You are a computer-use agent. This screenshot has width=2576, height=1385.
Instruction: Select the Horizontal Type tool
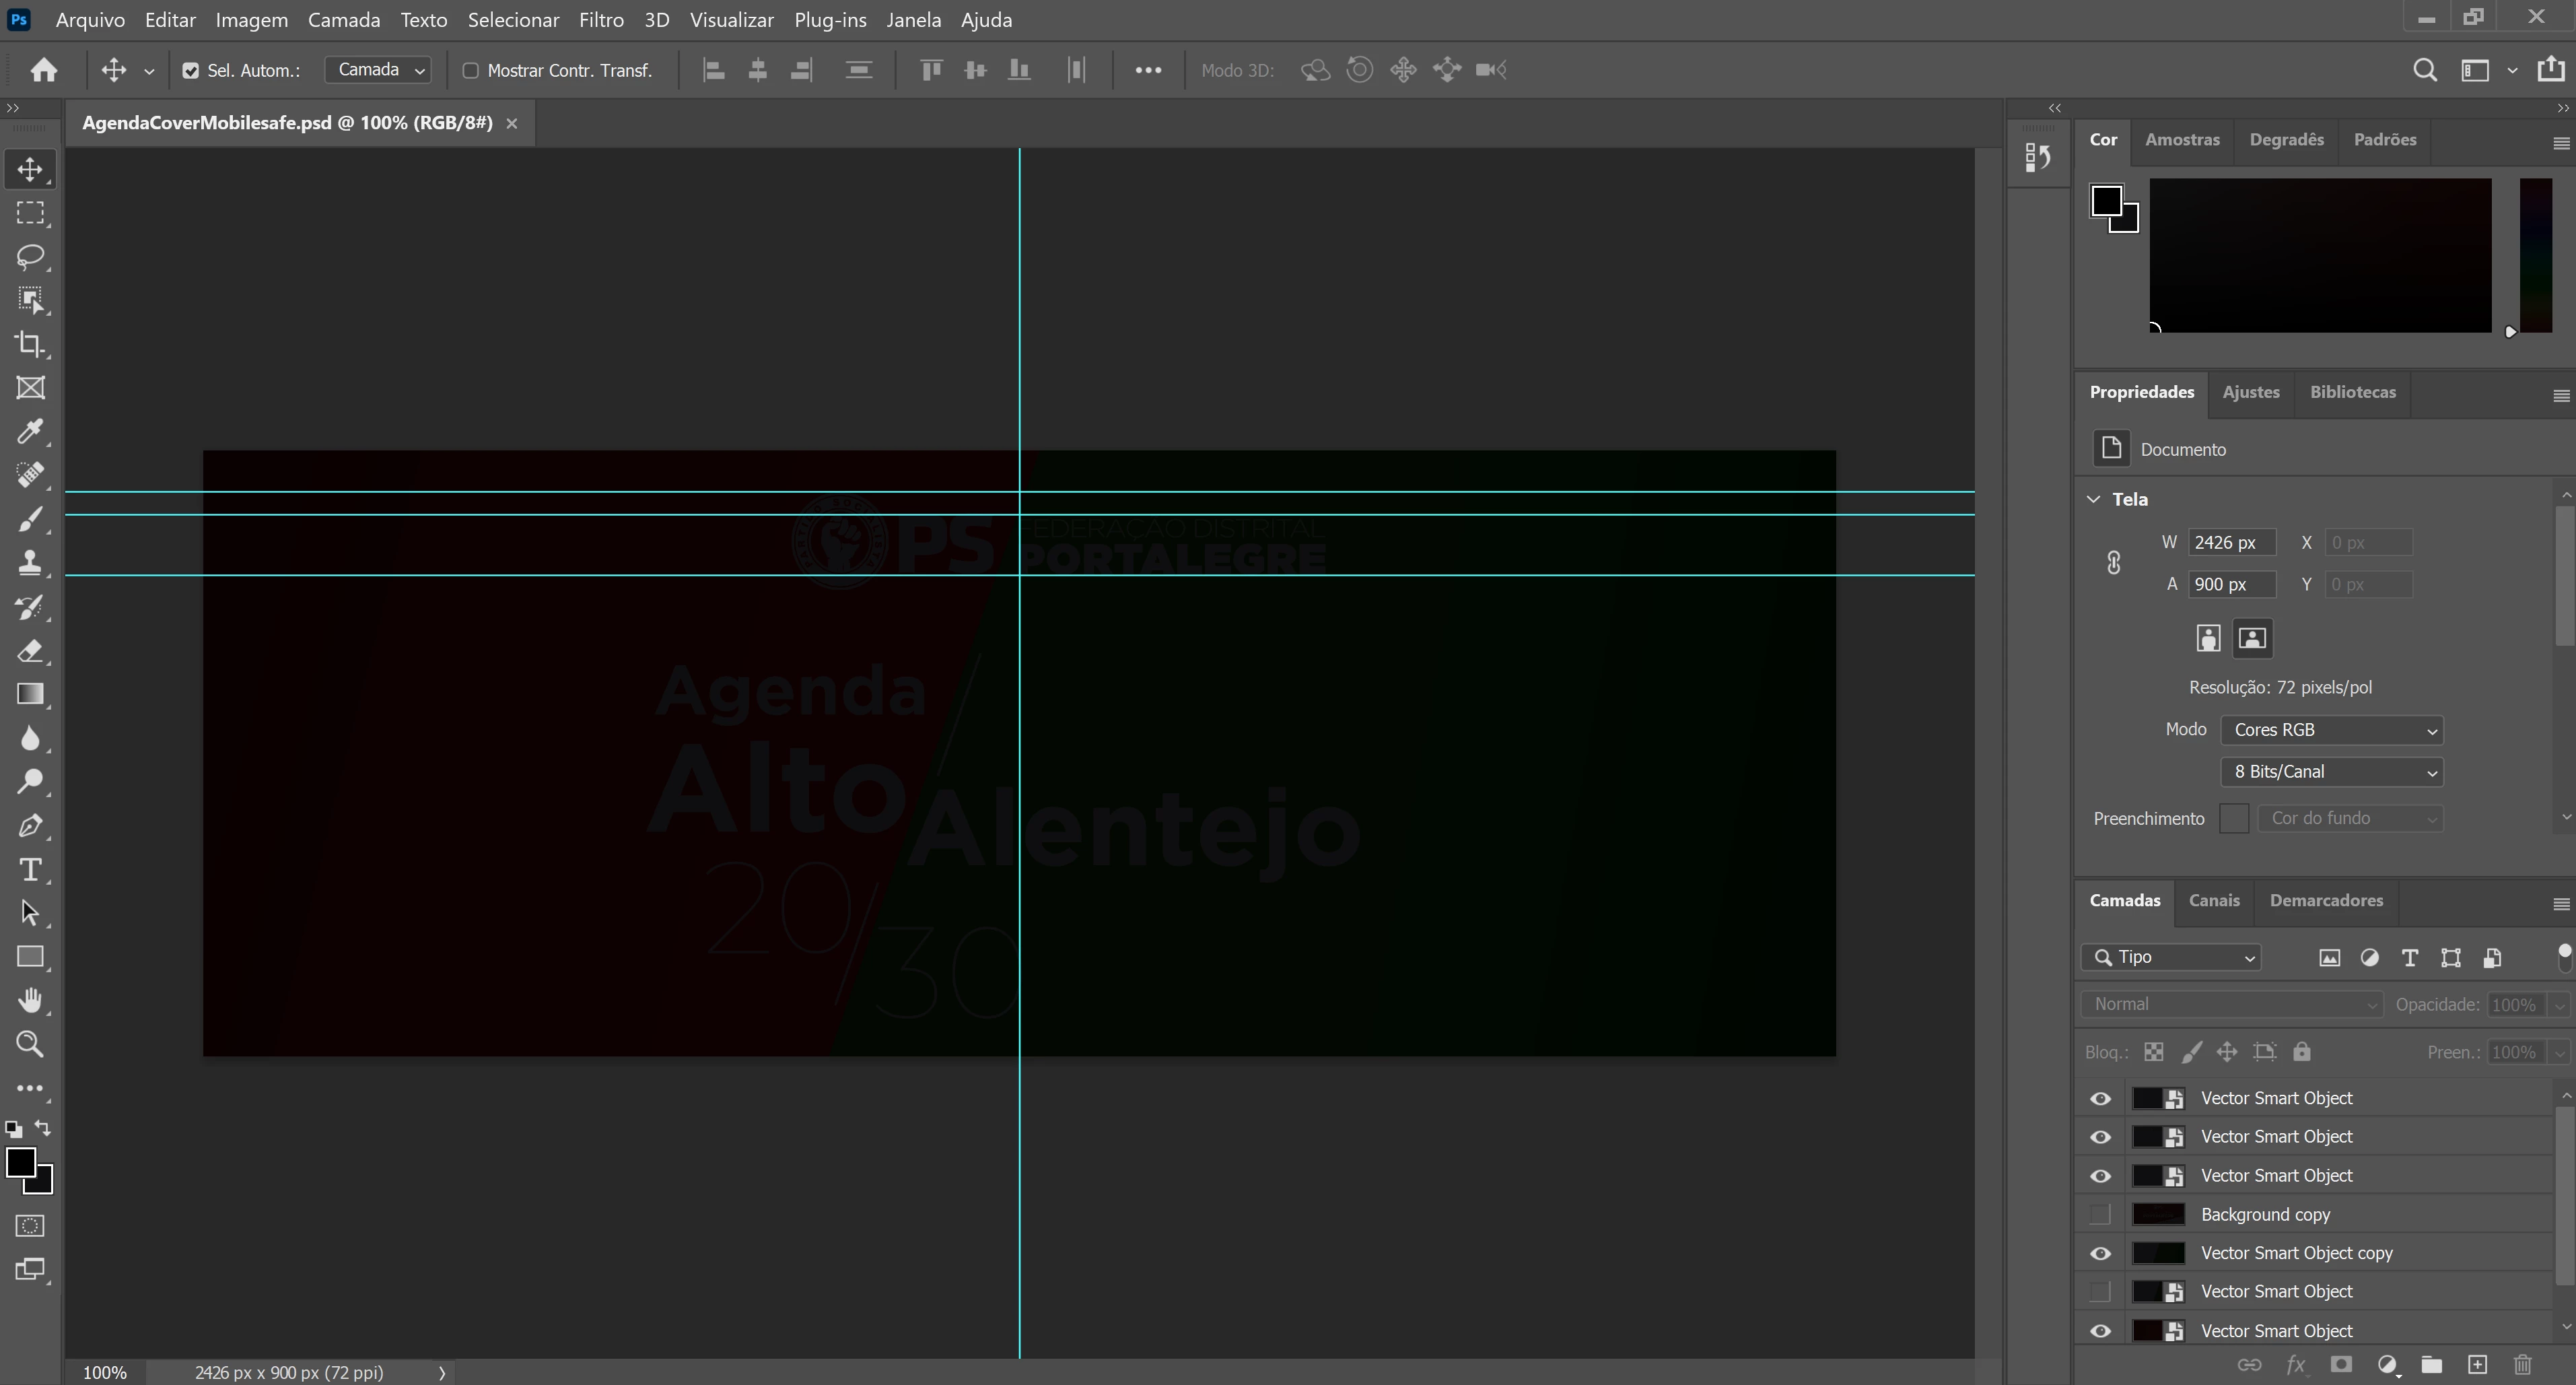[30, 870]
